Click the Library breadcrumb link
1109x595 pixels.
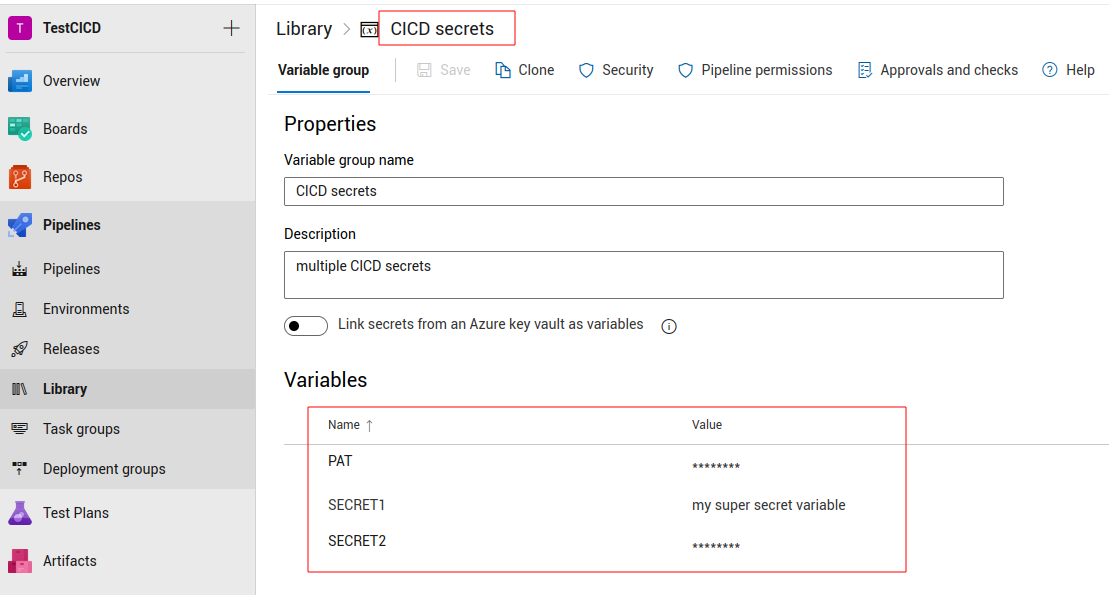(x=303, y=29)
